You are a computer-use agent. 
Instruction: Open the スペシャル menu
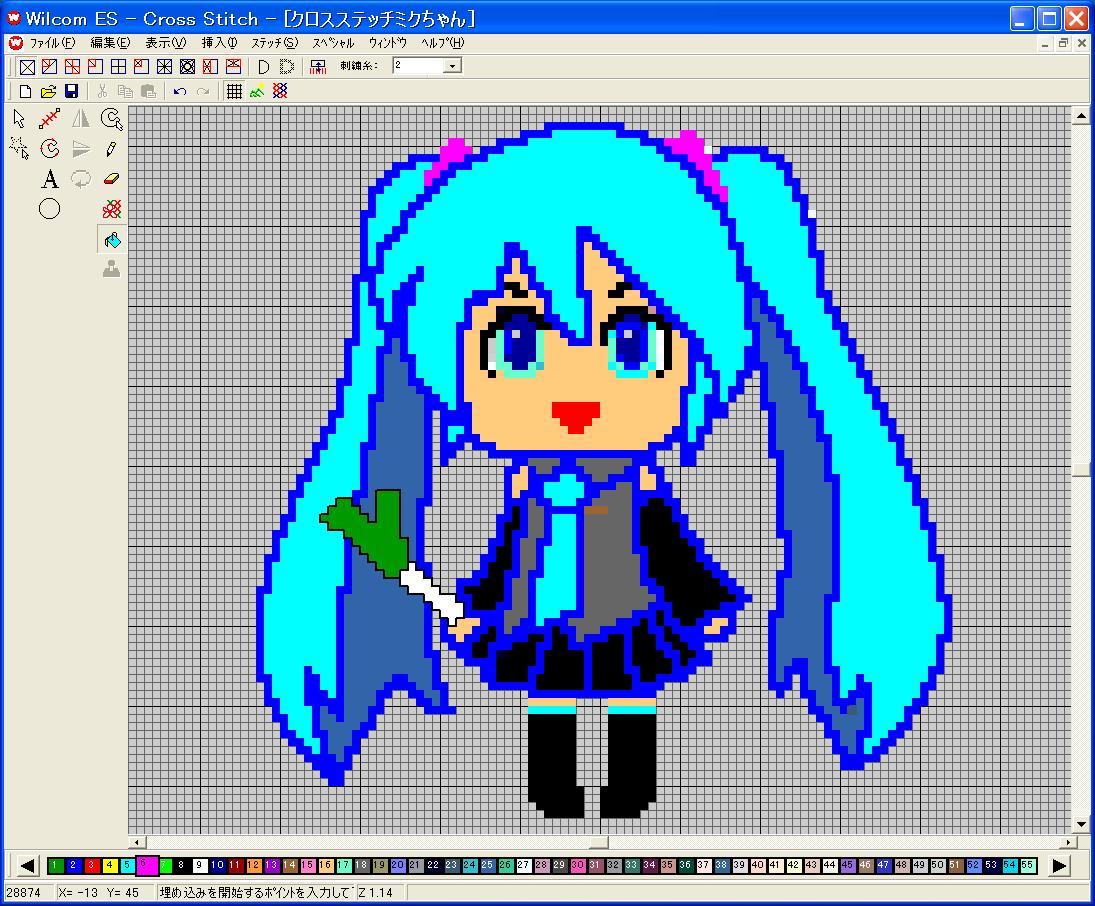click(333, 43)
